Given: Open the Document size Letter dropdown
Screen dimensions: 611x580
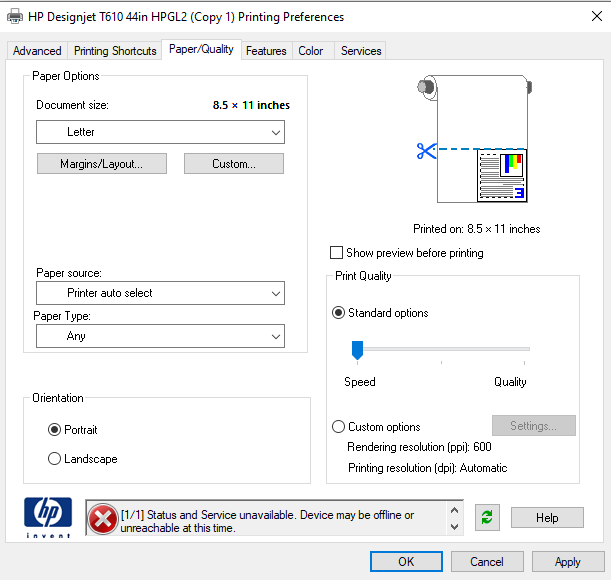Looking at the screenshot, I should tap(160, 132).
